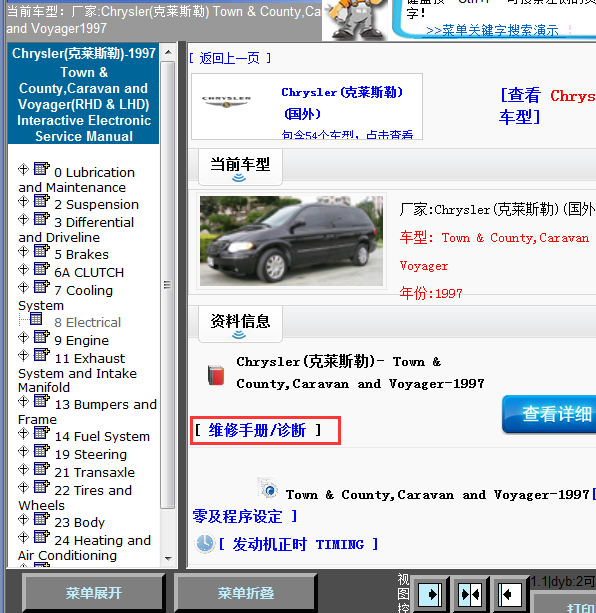Click the black minivan photo

[291, 241]
